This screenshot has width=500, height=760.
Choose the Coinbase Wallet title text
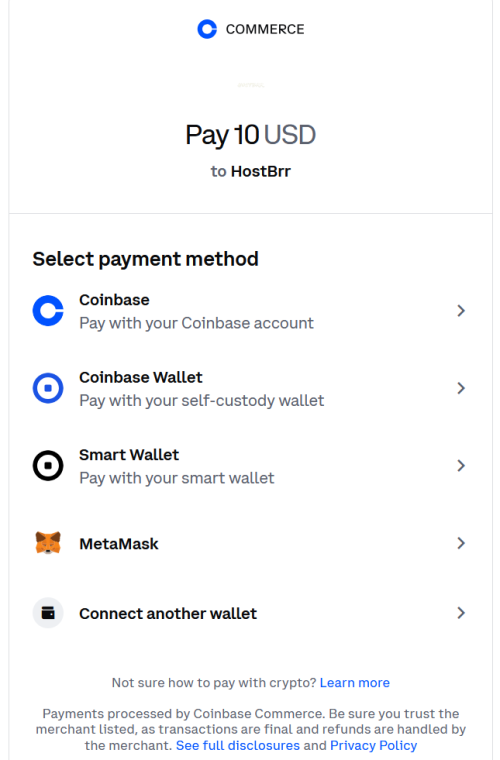point(141,378)
